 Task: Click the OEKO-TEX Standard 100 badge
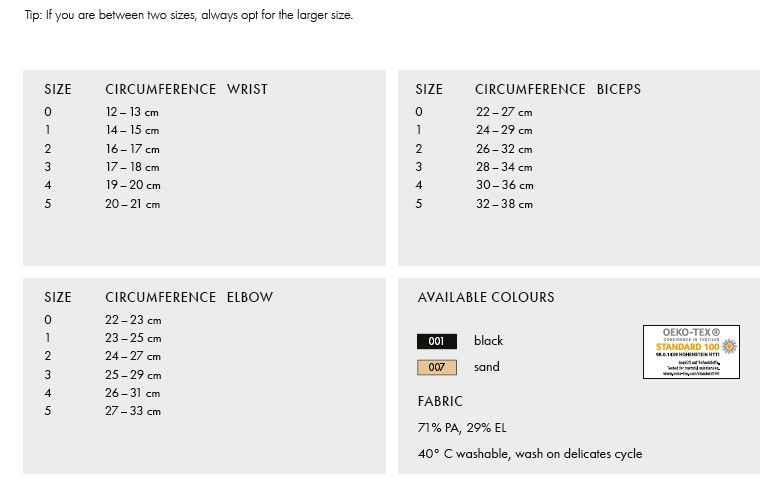click(x=691, y=352)
